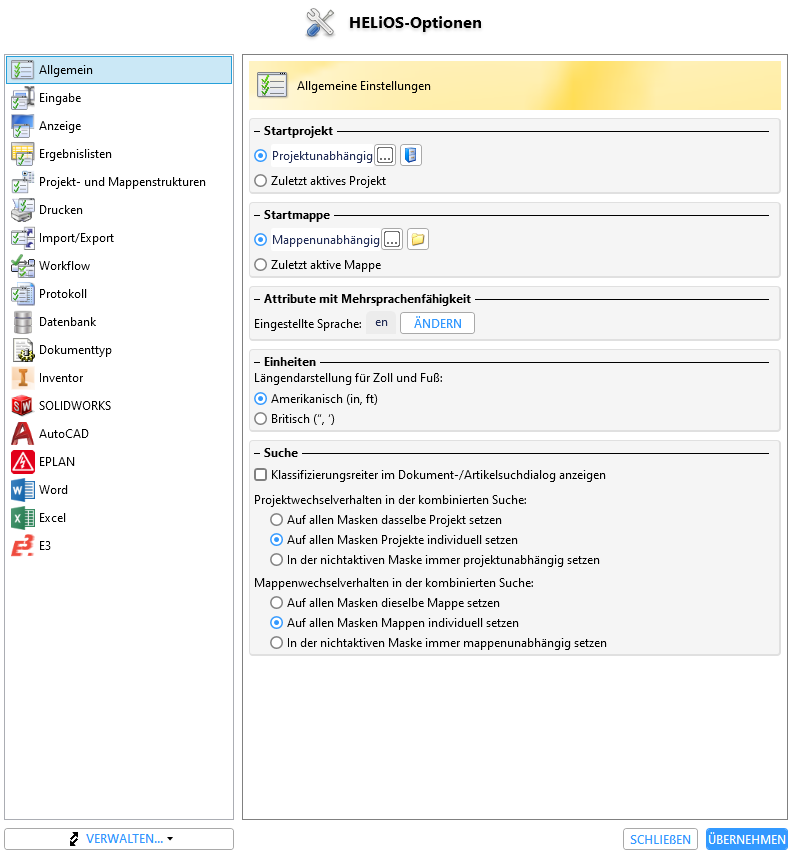This screenshot has height=857, width=795.
Task: Collapse Attribute mit Mehrsprachenfähigkeit section
Action: 257,300
